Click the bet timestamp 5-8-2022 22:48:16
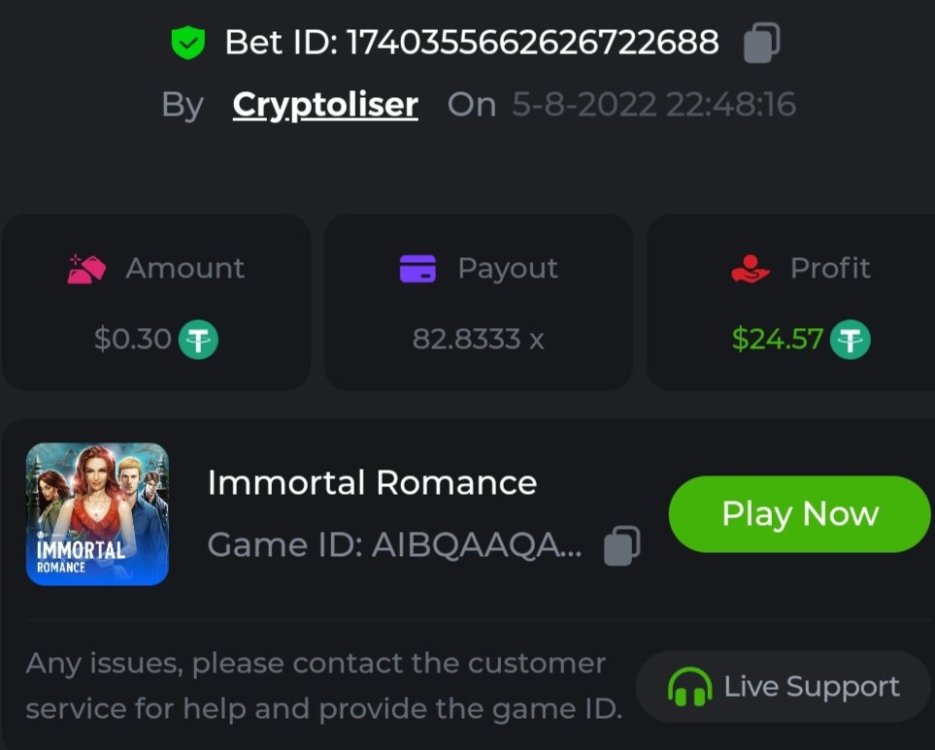Image resolution: width=935 pixels, height=750 pixels. 654,104
